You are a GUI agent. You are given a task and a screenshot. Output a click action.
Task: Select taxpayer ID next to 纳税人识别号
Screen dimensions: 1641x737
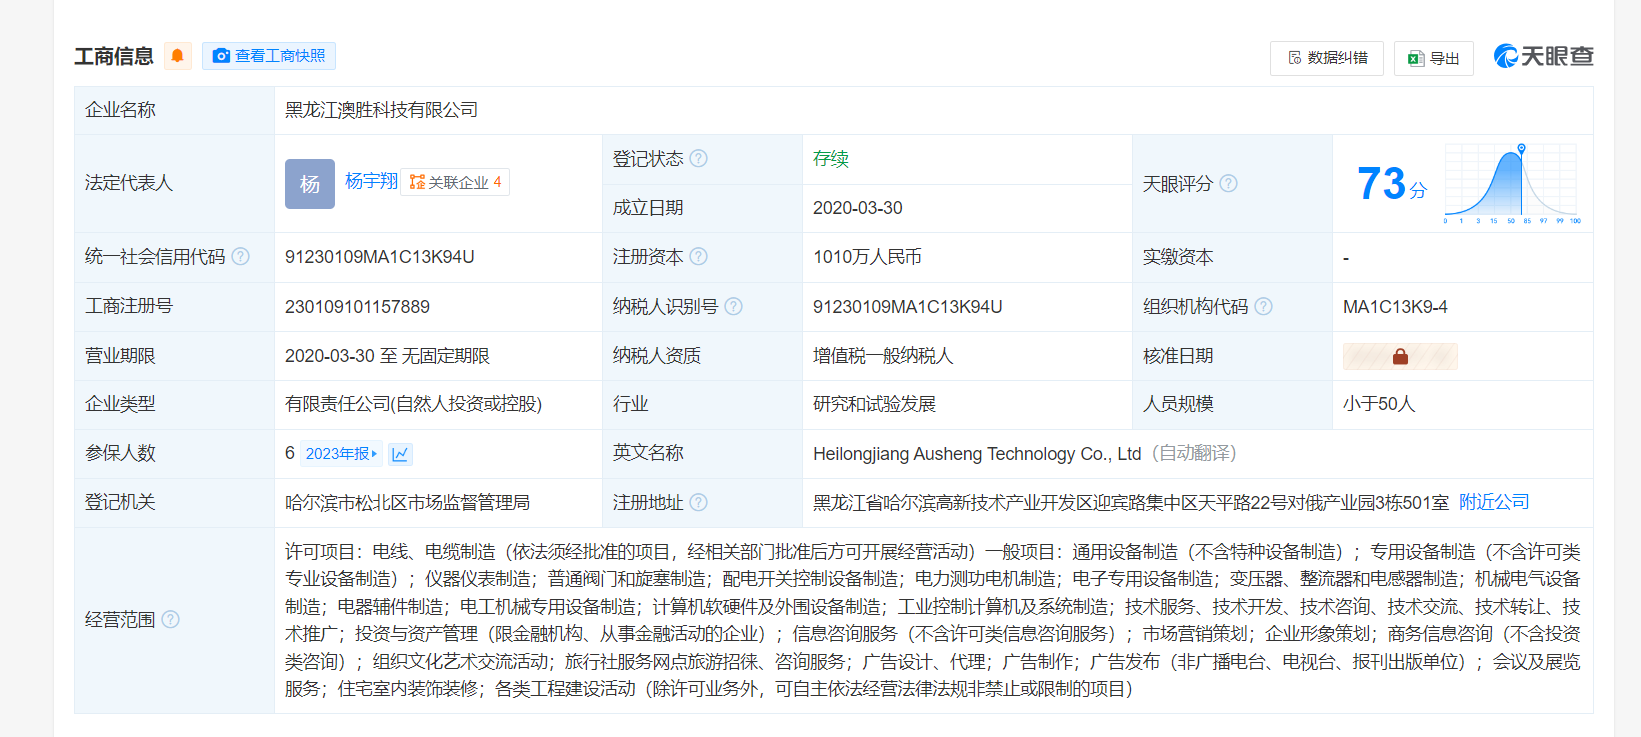908,307
